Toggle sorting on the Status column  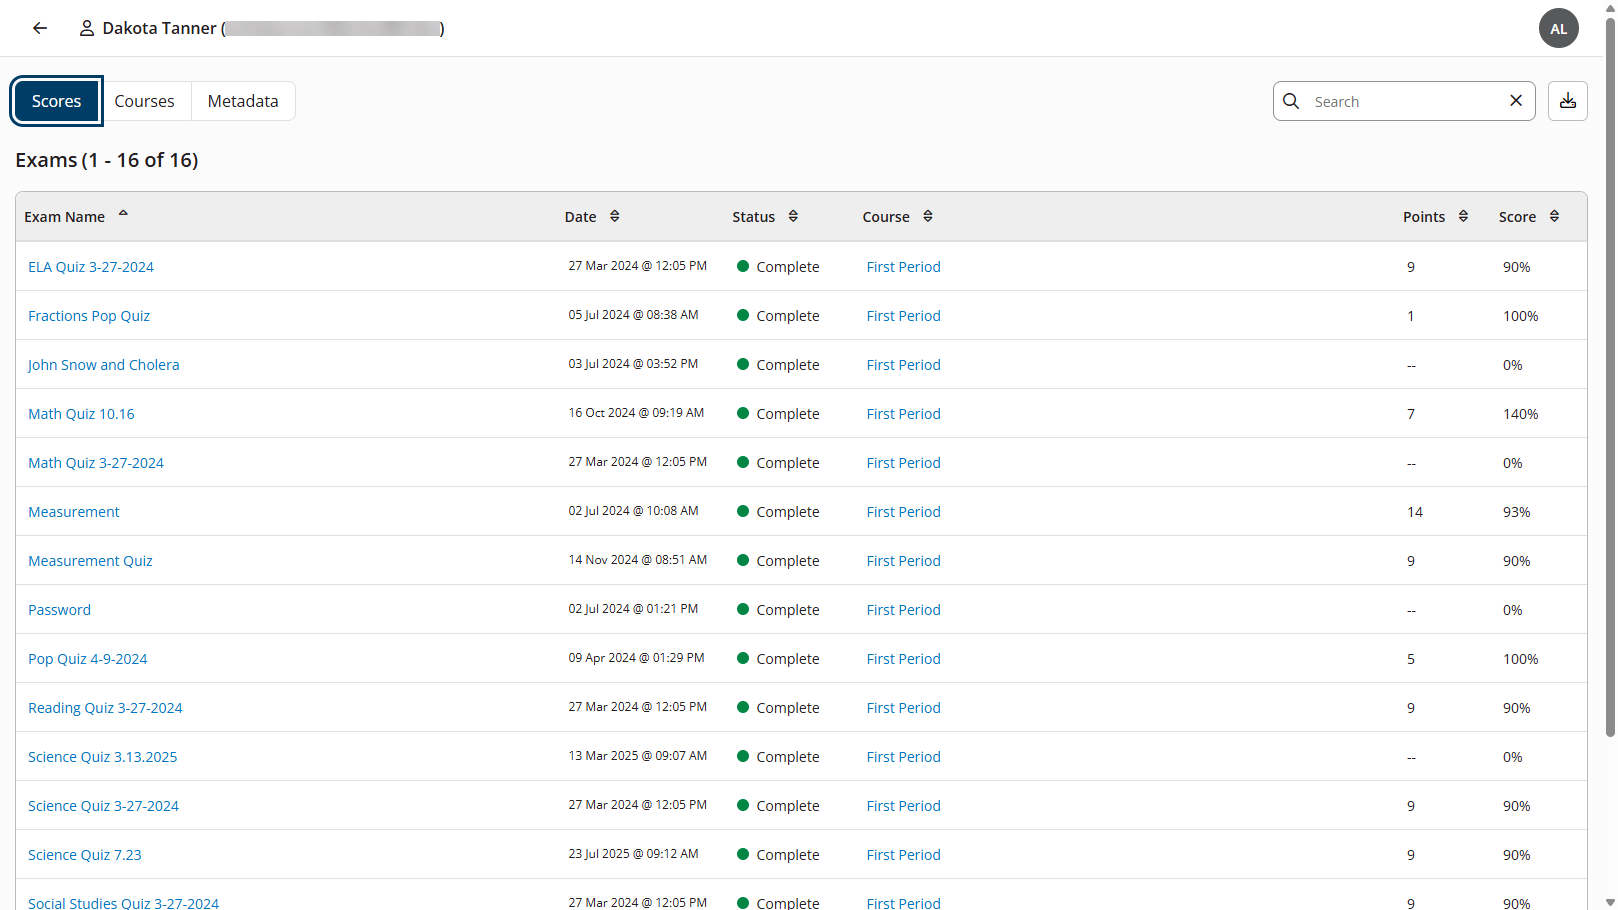coord(793,216)
